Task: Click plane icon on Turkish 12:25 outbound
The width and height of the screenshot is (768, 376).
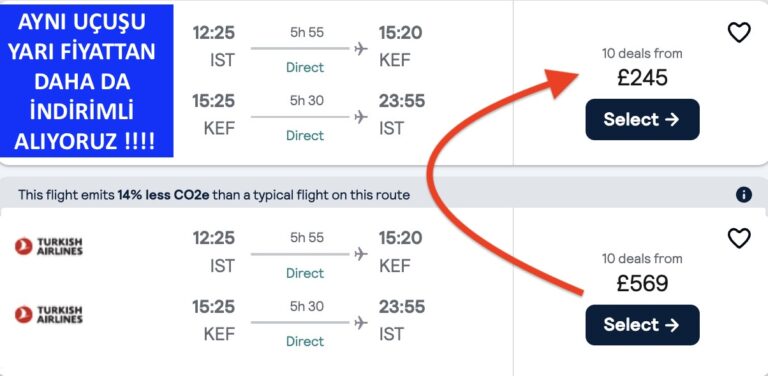Action: pyautogui.click(x=360, y=254)
